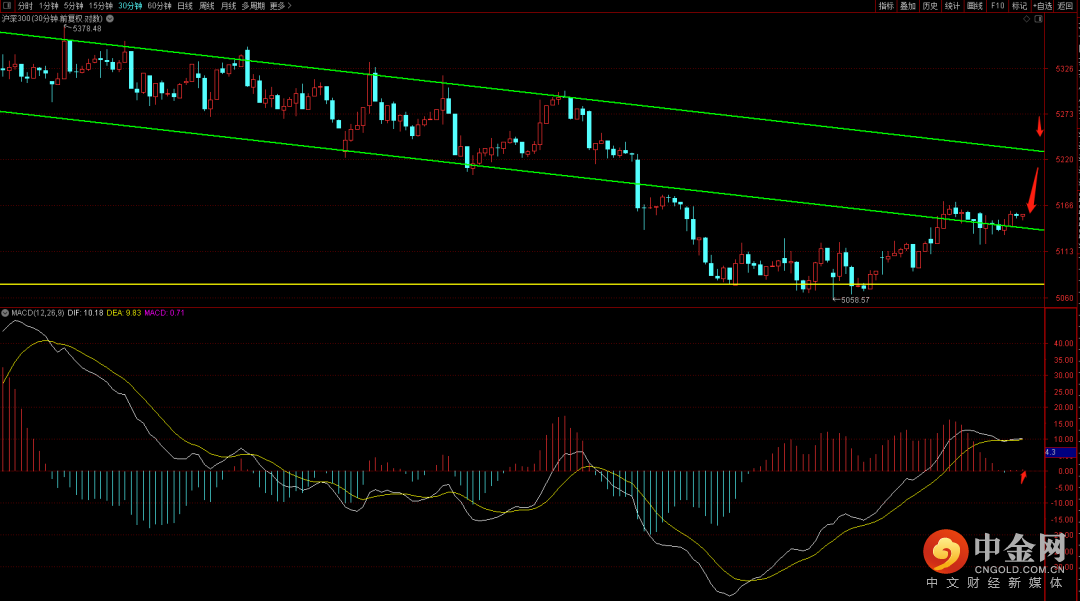Screen dimensions: 1080x601
Task: Open the 多周期 multi-period view
Action: [253, 6]
